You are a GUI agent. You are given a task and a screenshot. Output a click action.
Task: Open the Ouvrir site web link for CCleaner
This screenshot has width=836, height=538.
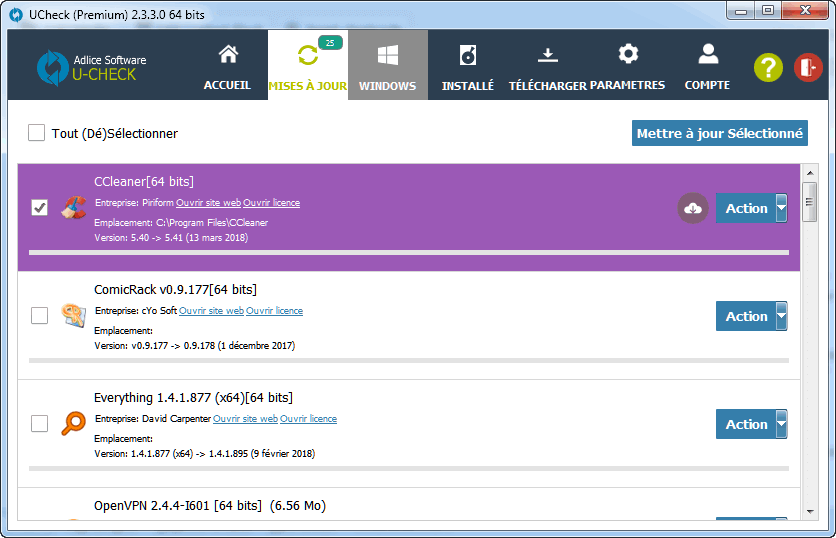pos(209,203)
